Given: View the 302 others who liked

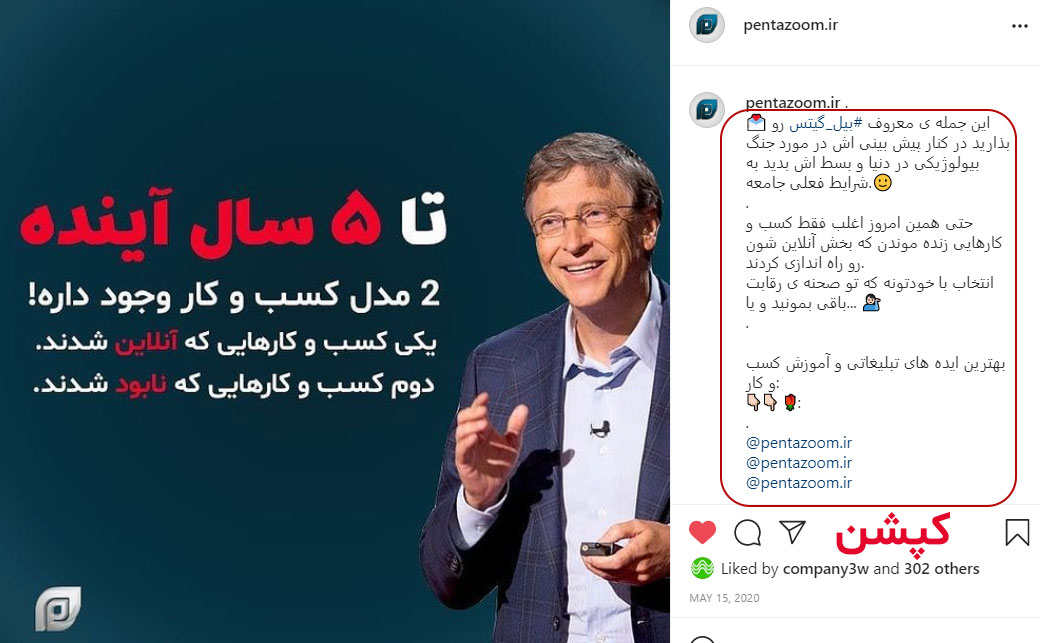Looking at the screenshot, I should click(941, 569).
